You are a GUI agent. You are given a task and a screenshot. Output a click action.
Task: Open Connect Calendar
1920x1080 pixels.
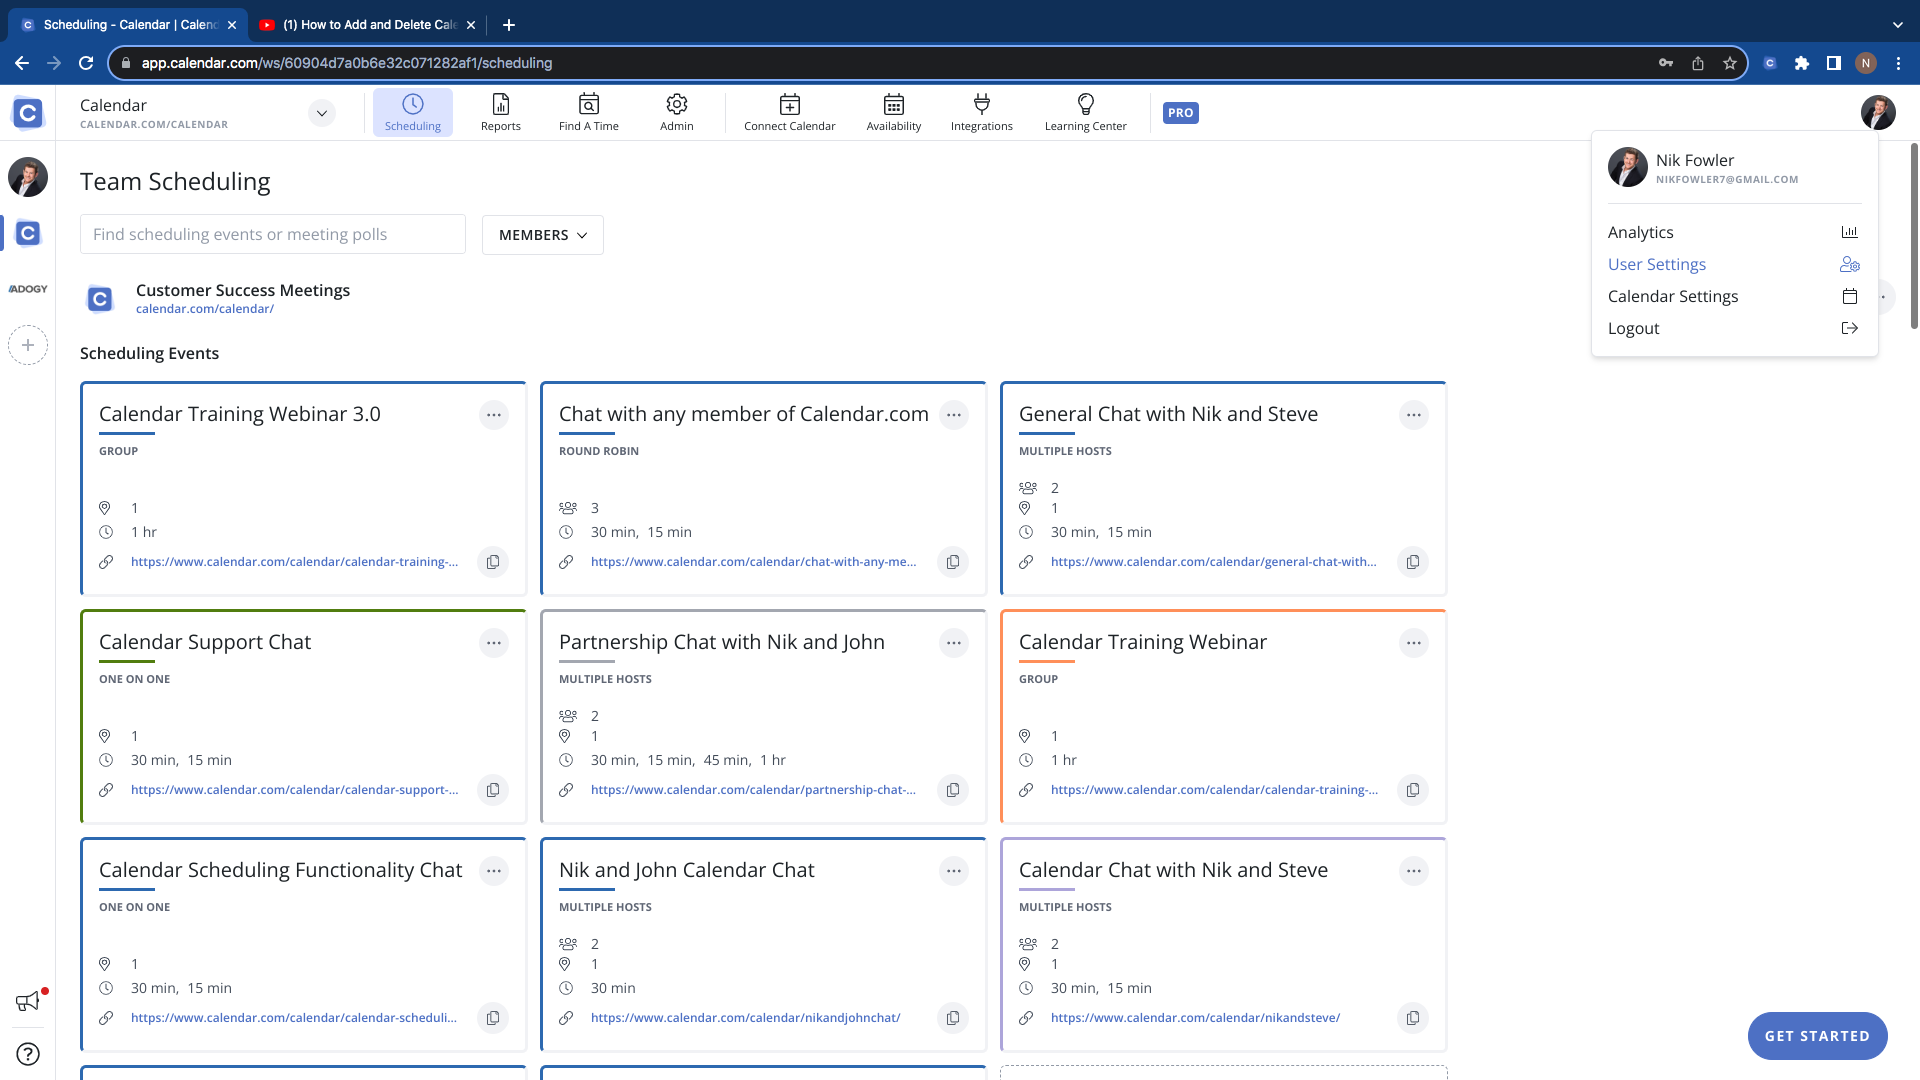coord(789,112)
